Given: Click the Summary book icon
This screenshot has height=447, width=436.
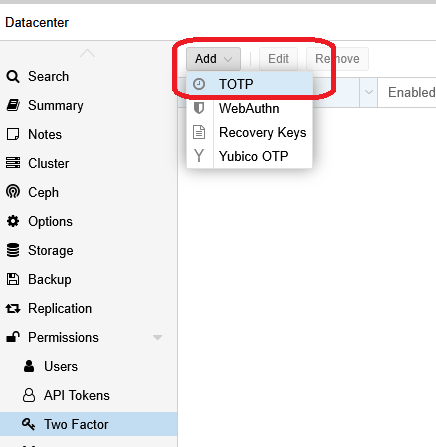Looking at the screenshot, I should [13, 105].
